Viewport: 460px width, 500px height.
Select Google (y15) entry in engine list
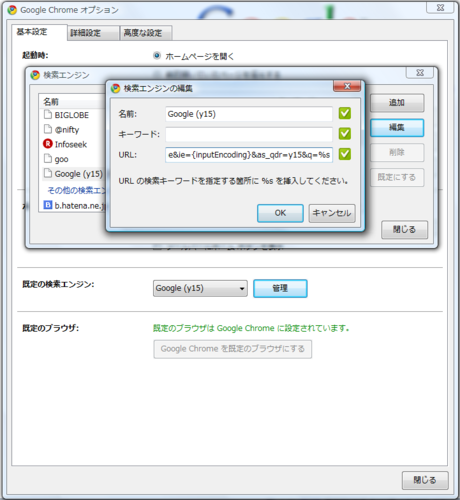[x=74, y=174]
